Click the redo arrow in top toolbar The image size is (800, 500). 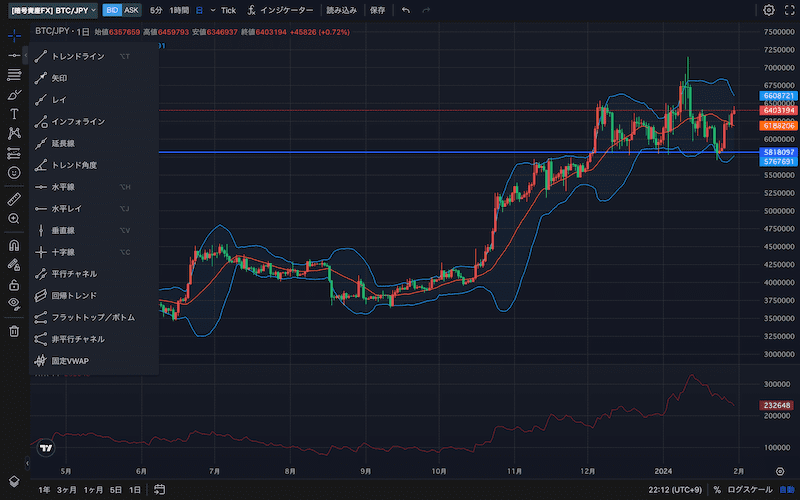(x=426, y=10)
